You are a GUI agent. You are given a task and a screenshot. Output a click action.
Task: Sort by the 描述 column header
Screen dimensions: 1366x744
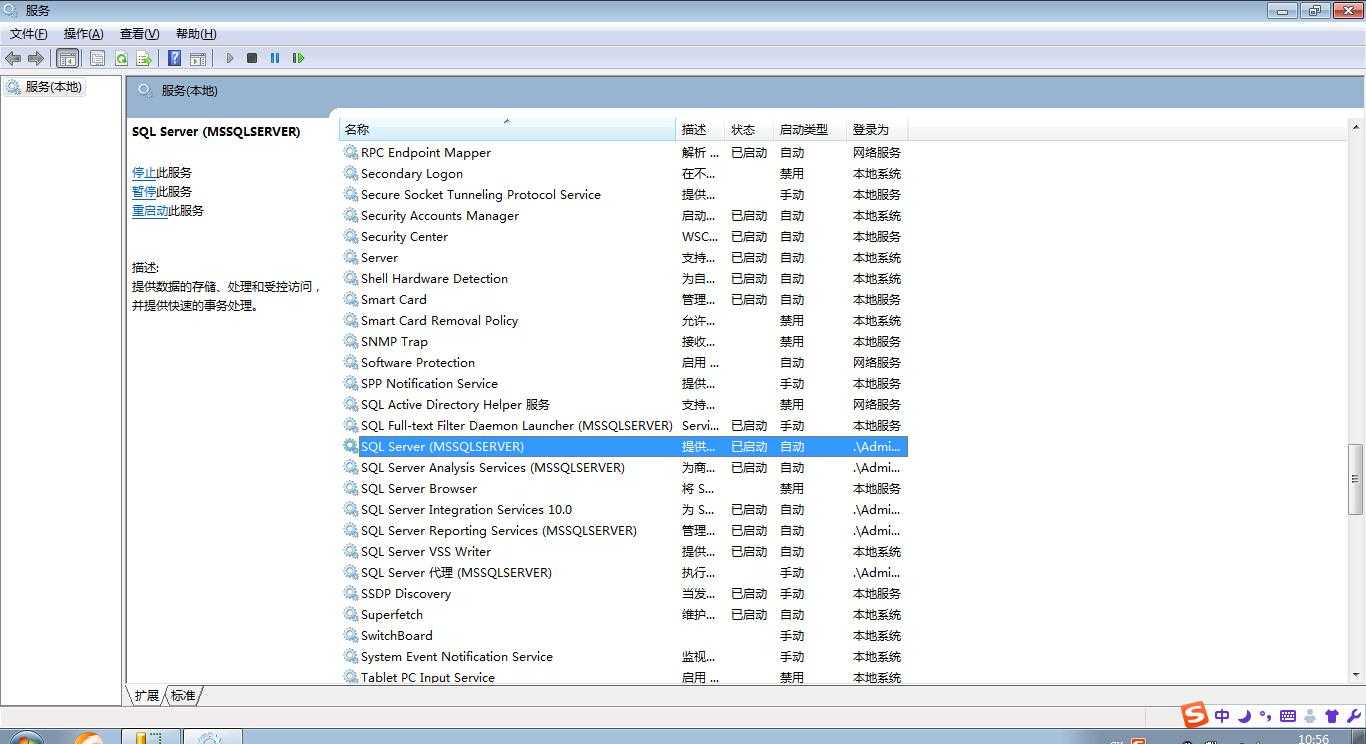(x=701, y=129)
